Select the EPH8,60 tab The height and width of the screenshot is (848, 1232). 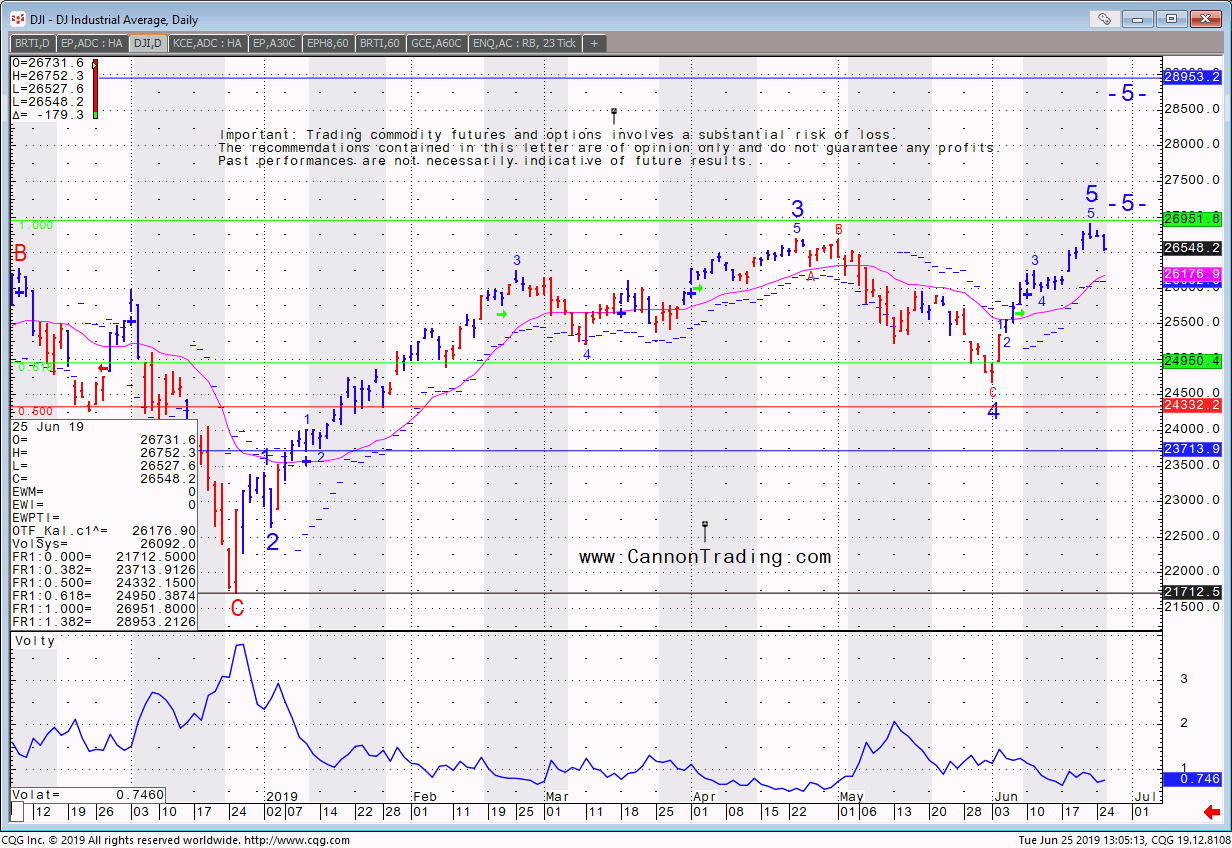point(329,43)
